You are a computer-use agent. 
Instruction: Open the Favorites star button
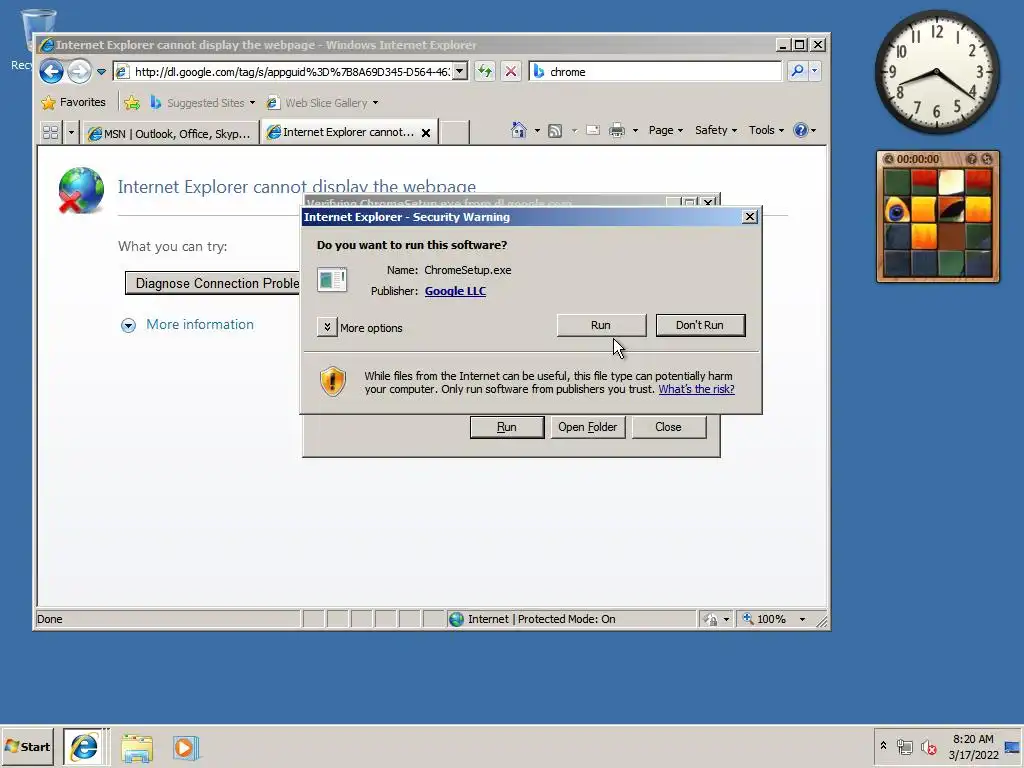(x=73, y=103)
